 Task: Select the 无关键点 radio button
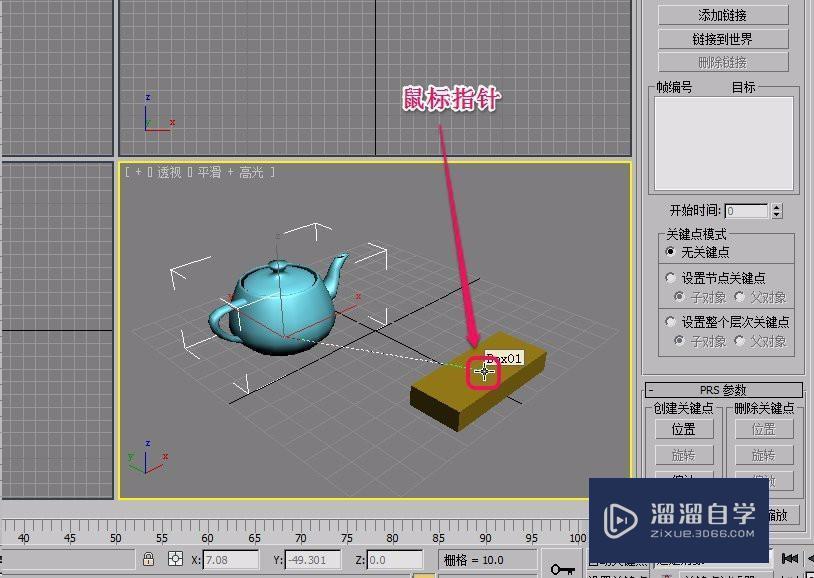click(x=670, y=251)
